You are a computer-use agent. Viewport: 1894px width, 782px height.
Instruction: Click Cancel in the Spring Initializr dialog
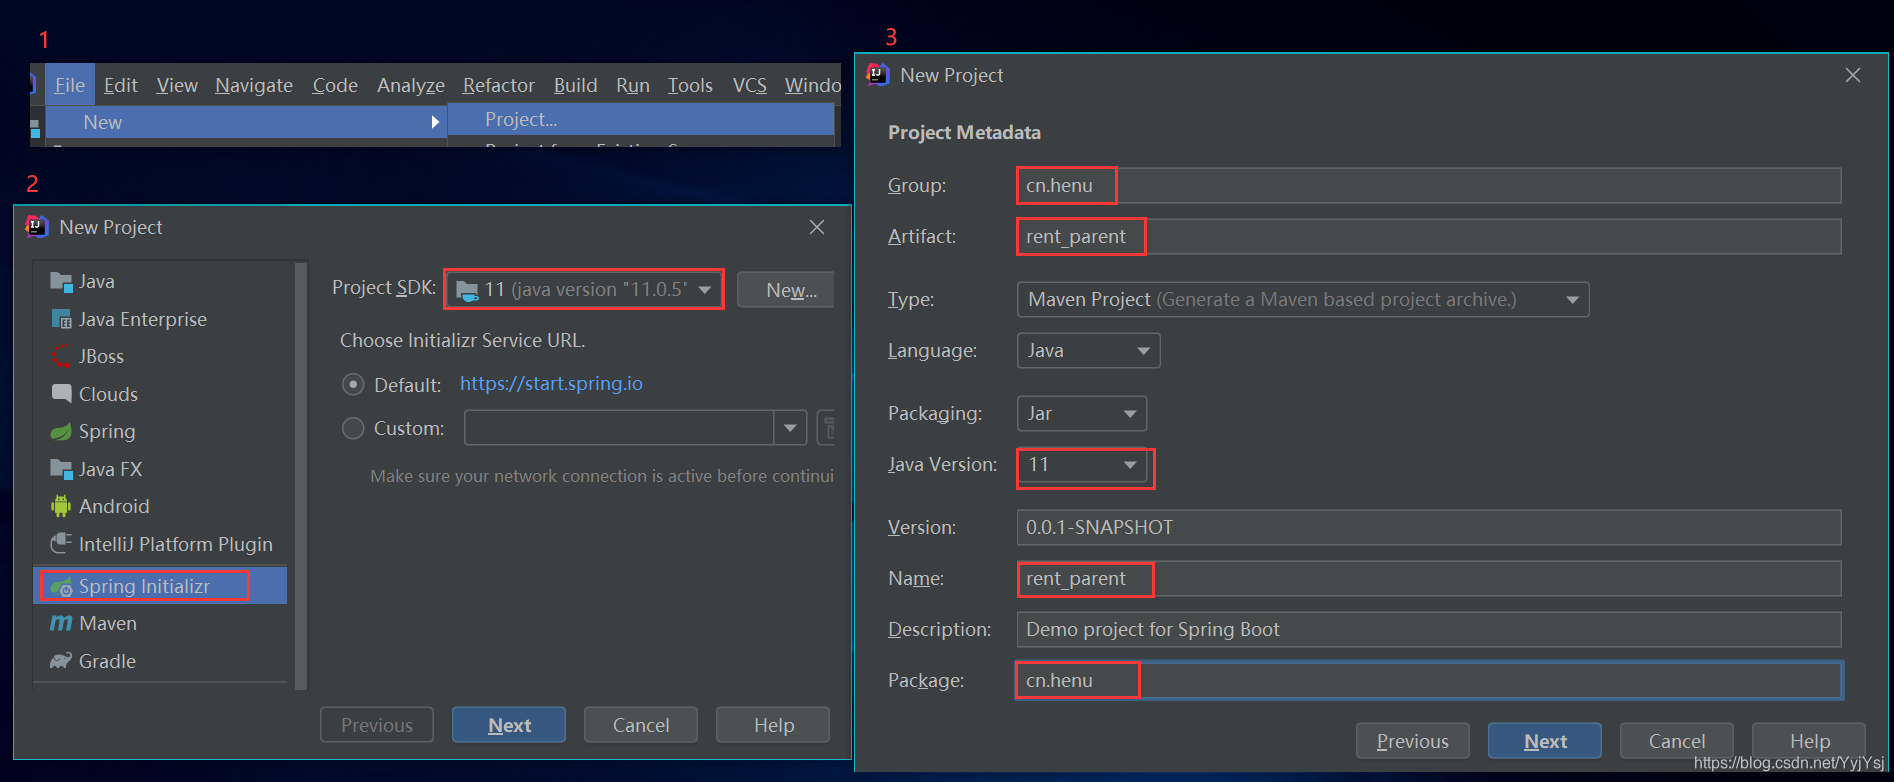point(641,725)
